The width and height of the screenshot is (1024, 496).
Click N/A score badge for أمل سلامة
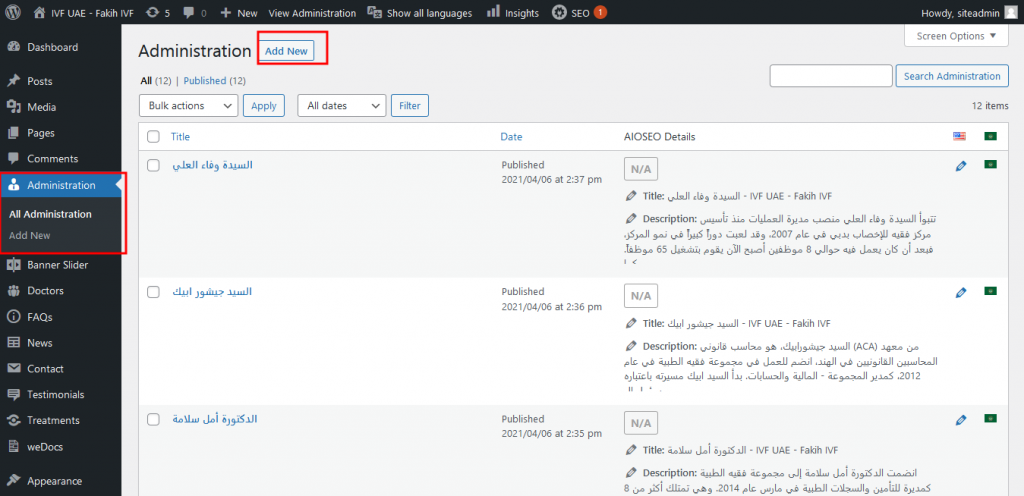(x=641, y=423)
